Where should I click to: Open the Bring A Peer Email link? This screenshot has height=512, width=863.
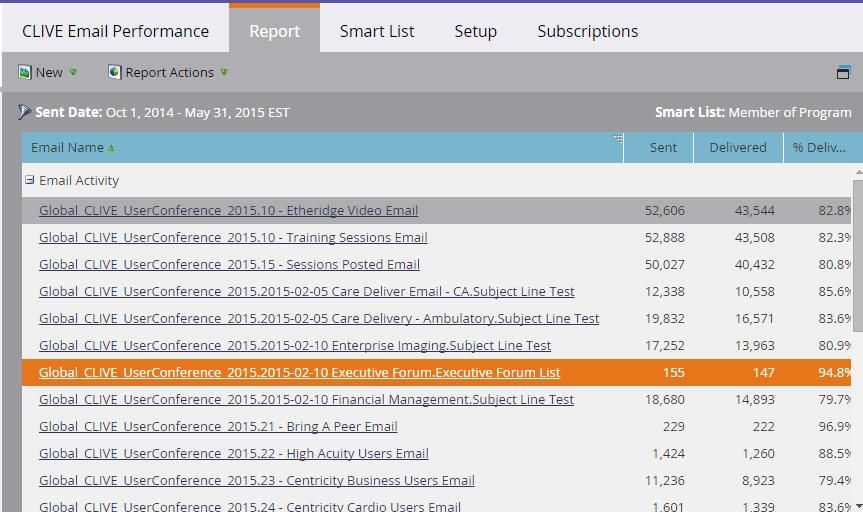coord(218,426)
